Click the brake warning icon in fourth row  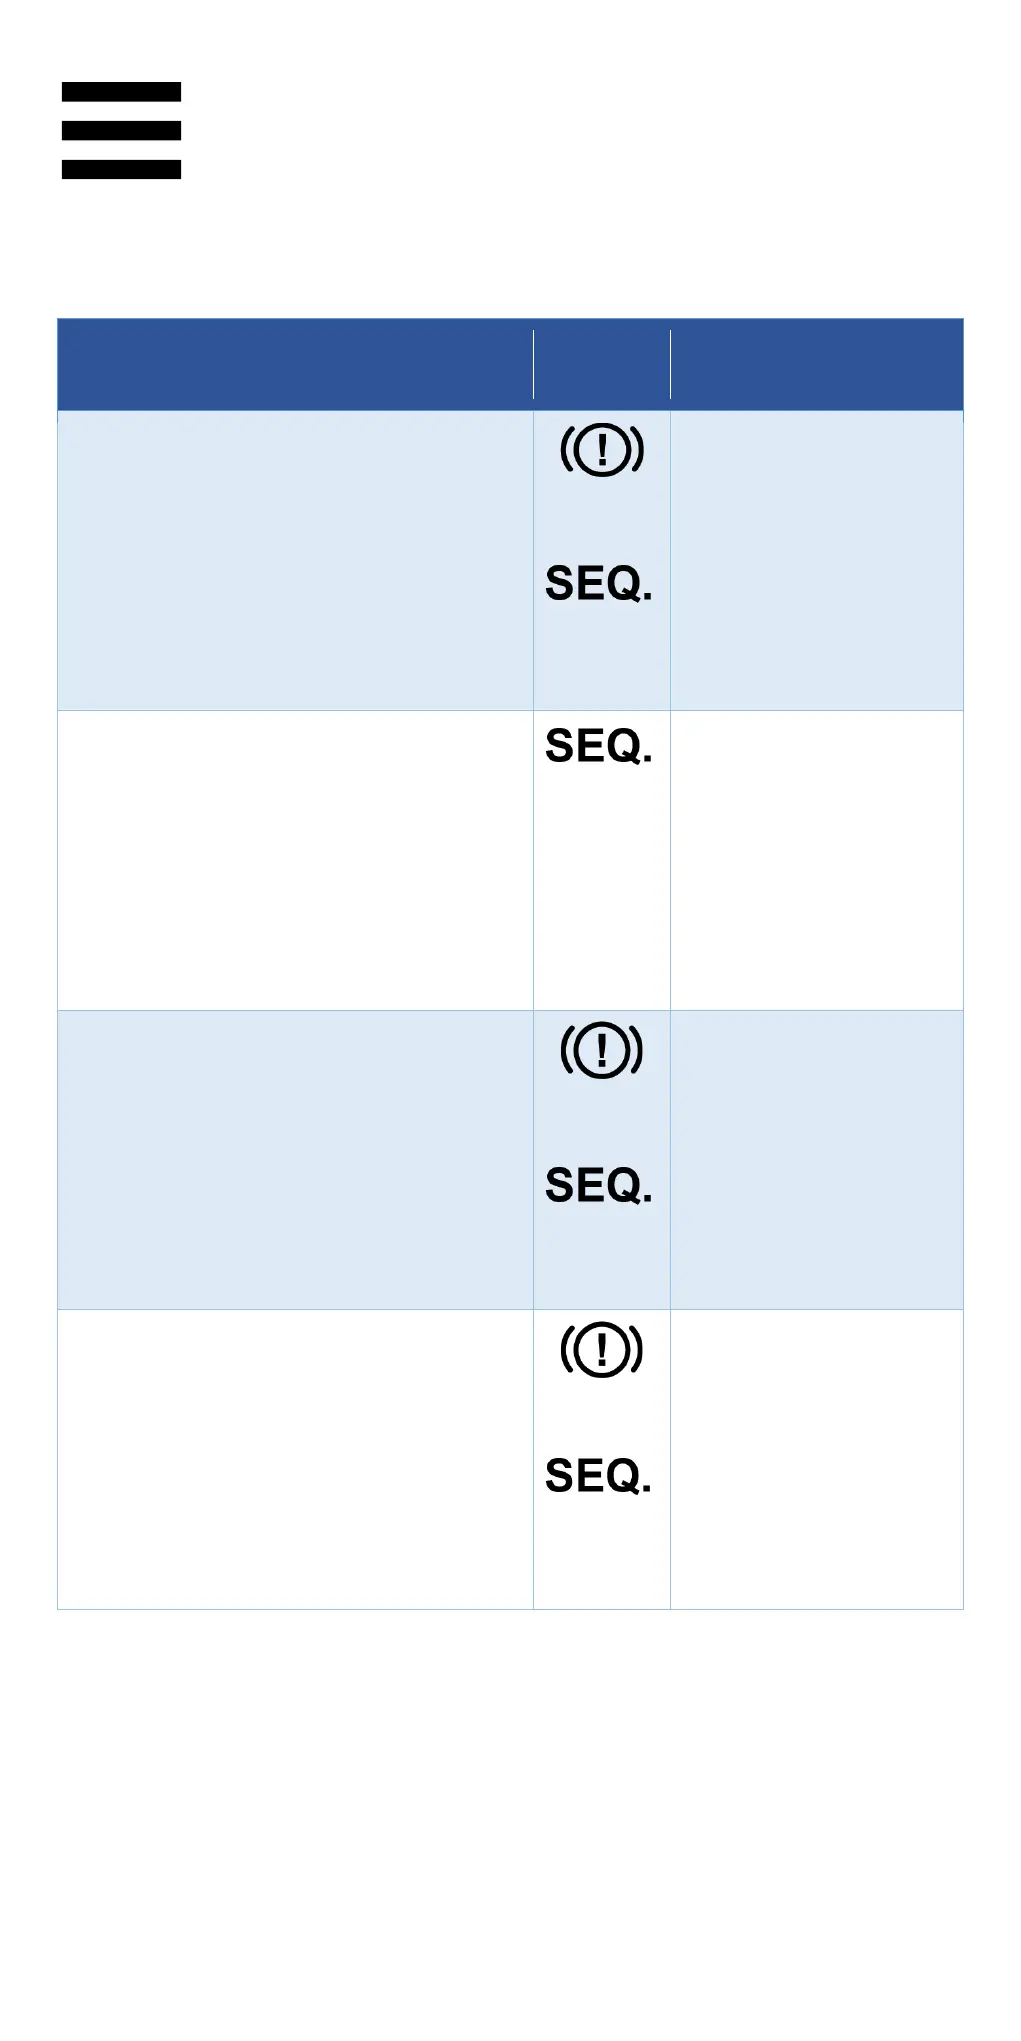pyautogui.click(x=601, y=1350)
